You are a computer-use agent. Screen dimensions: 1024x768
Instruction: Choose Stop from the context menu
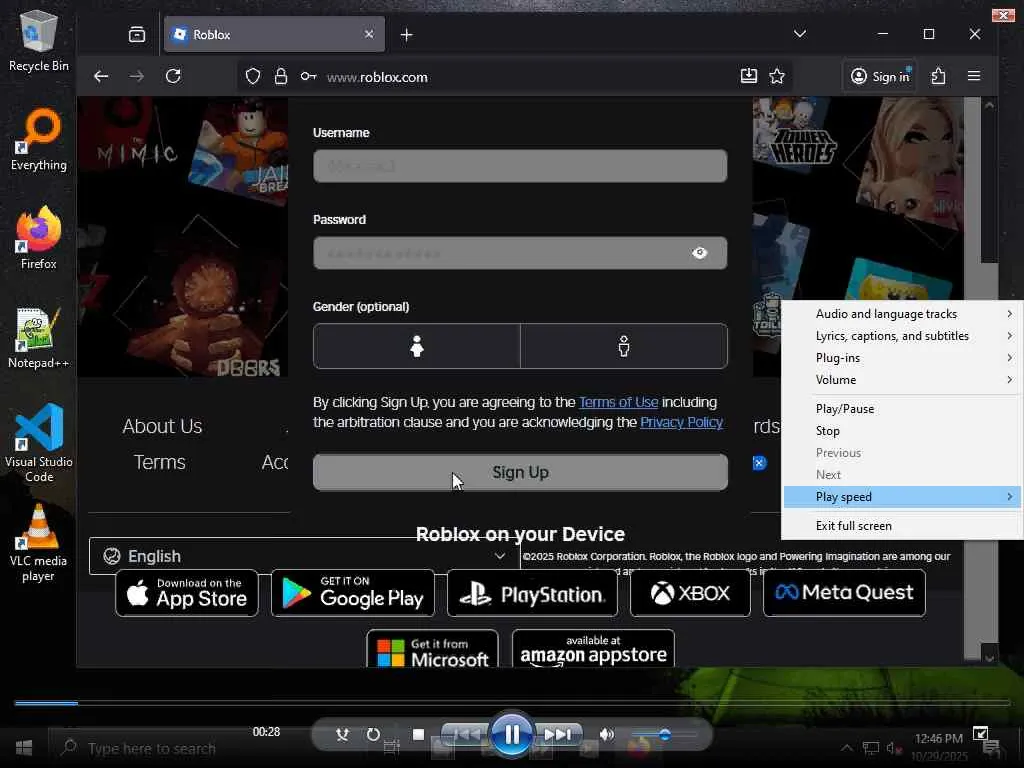902,431
